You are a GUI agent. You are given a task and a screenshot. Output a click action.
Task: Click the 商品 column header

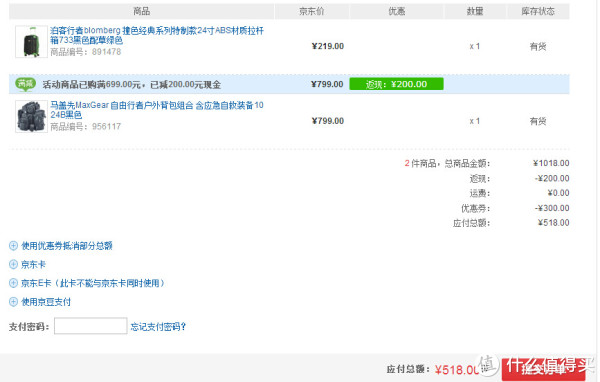141,11
